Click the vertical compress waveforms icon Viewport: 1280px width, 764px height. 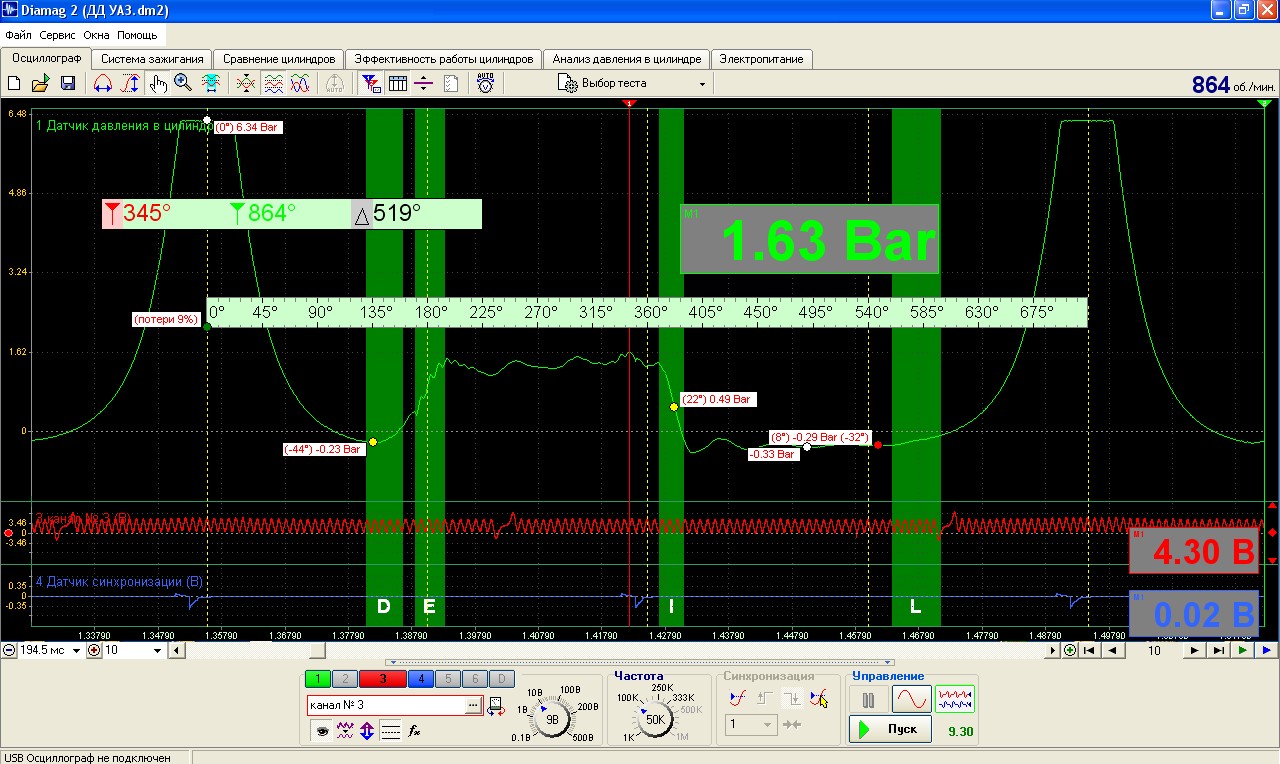click(246, 84)
